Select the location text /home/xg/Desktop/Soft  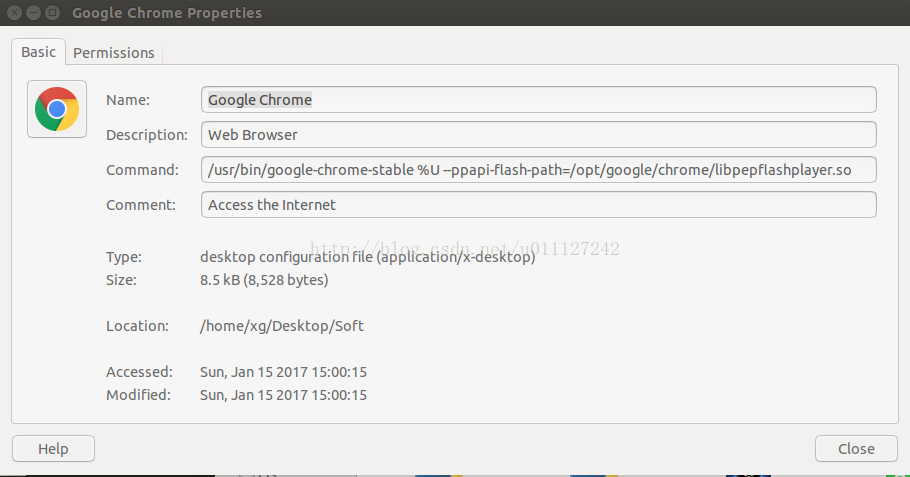(x=281, y=326)
